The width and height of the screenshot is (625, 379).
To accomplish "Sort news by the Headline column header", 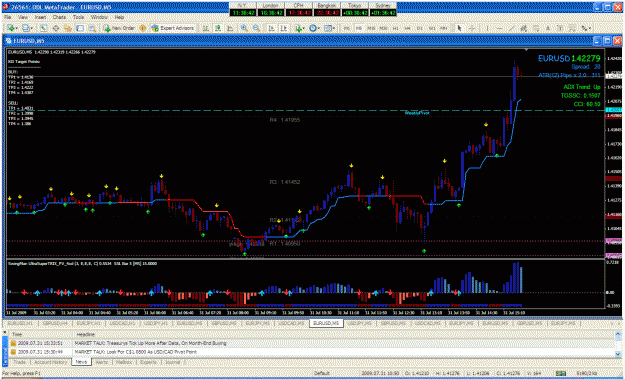I will [343, 334].
